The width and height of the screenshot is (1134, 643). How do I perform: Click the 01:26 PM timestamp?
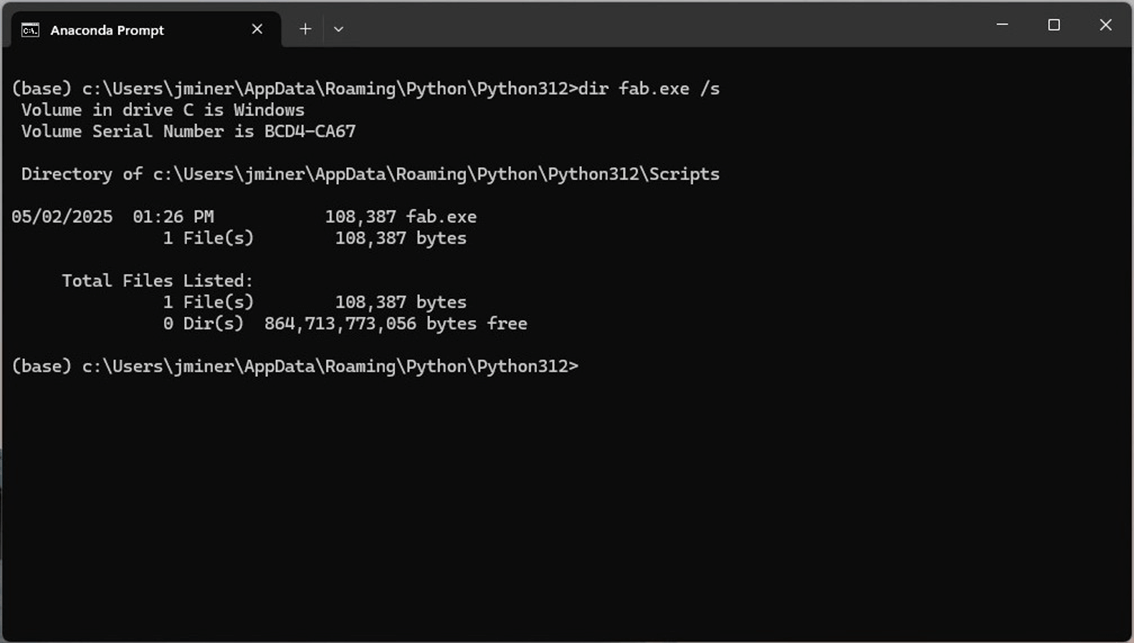click(173, 216)
